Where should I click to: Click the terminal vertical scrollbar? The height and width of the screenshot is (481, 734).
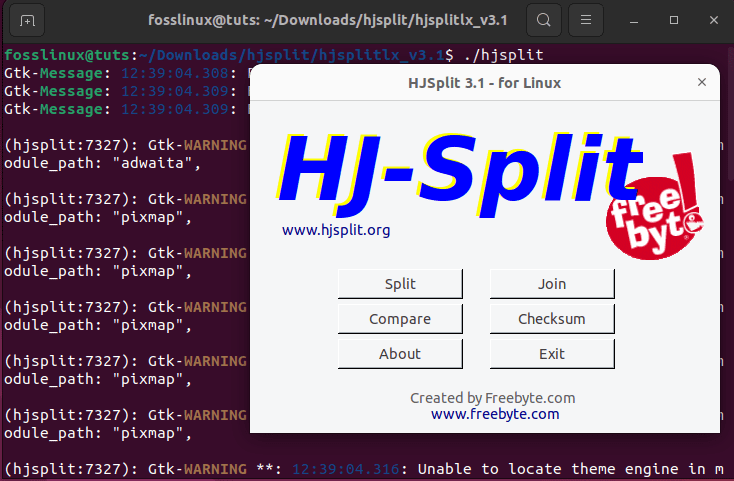click(x=731, y=113)
